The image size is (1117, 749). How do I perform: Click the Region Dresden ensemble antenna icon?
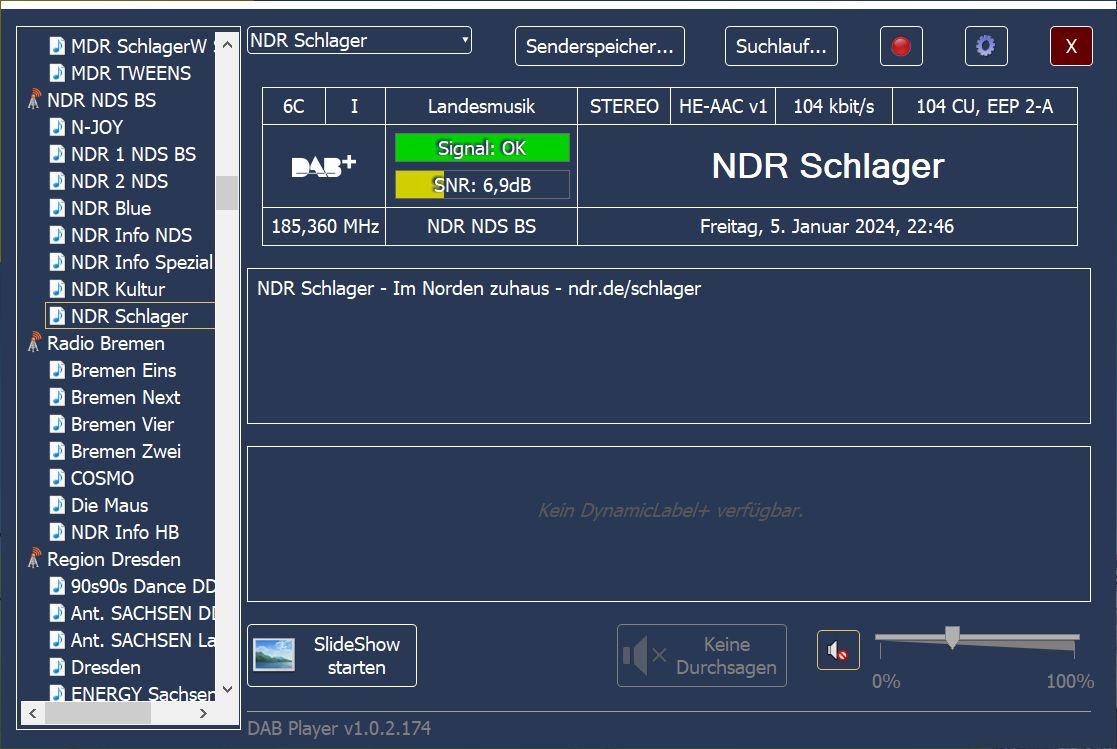point(35,559)
